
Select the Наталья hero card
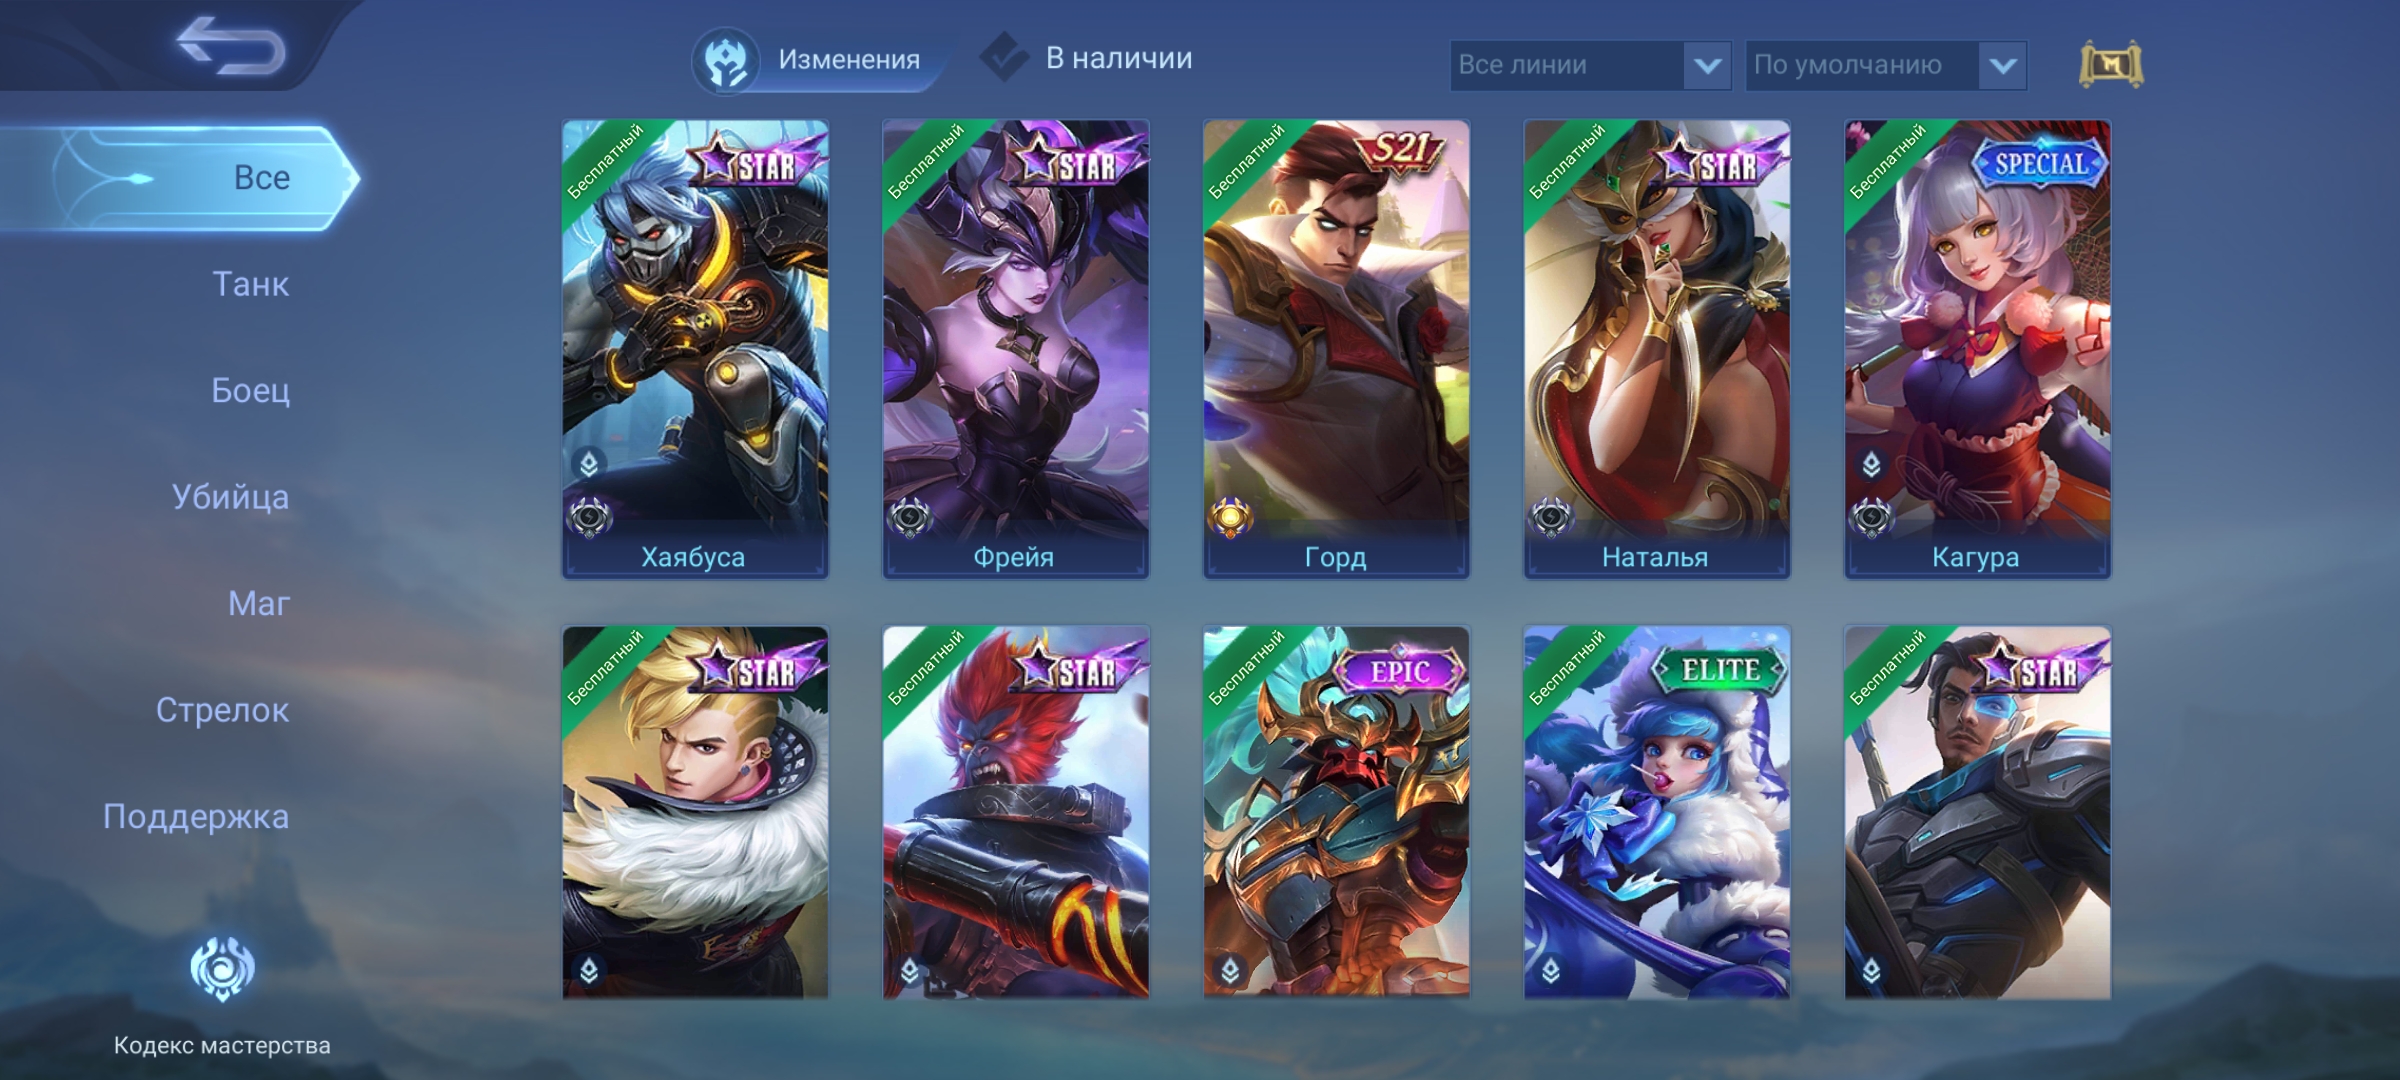tap(1656, 349)
